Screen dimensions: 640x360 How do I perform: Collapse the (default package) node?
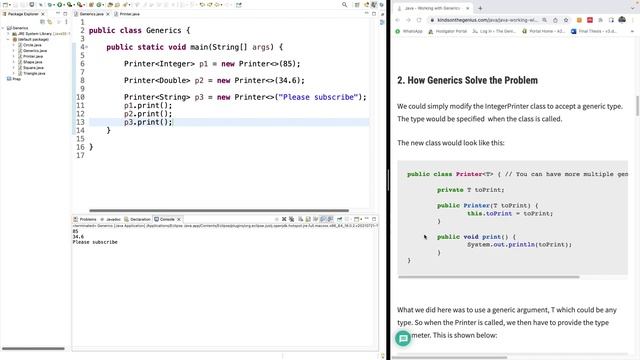8,40
